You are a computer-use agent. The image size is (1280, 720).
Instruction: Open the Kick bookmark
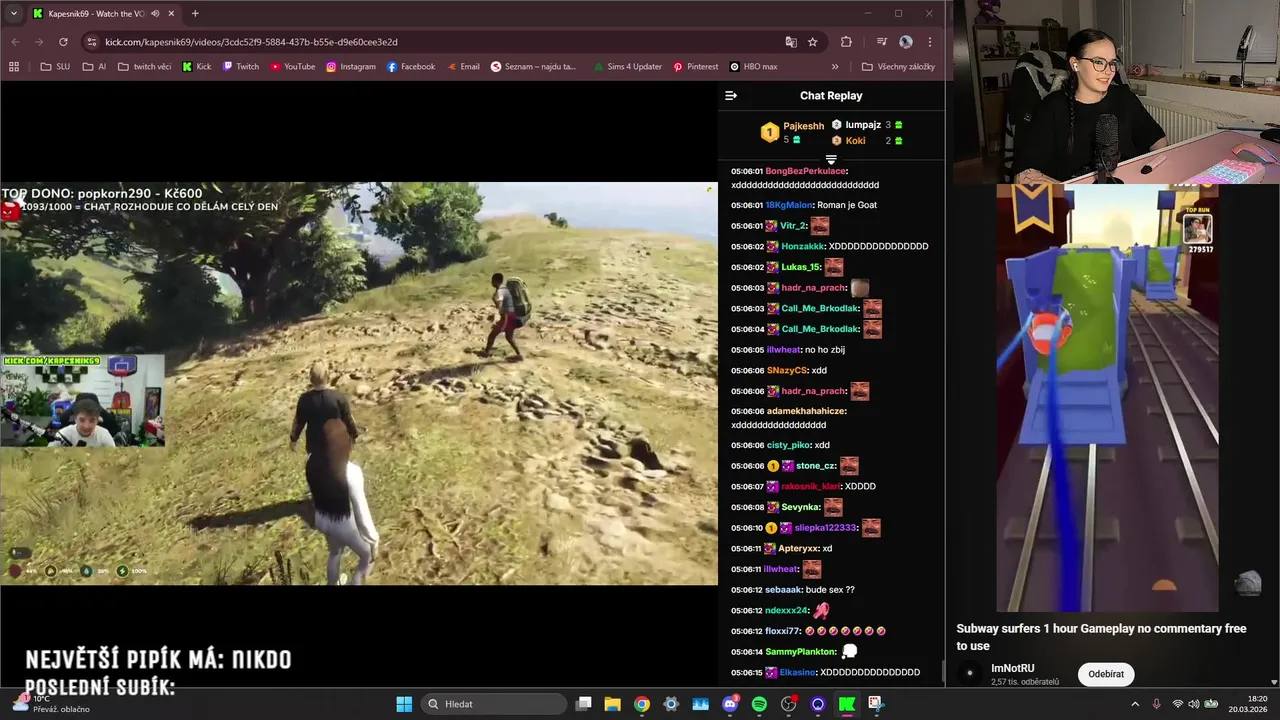pos(197,67)
